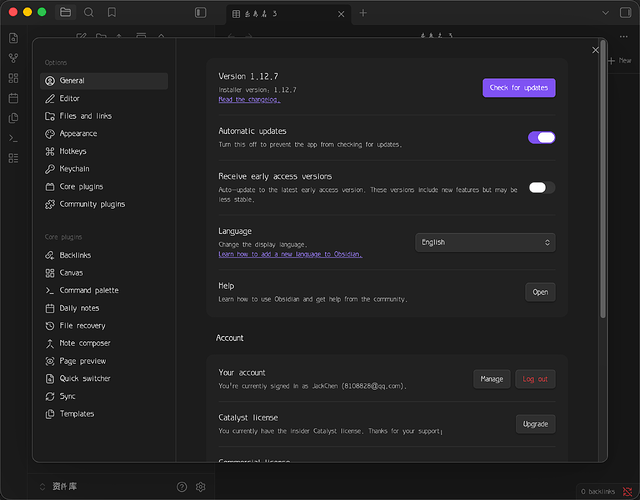The height and width of the screenshot is (500, 640).
Task: Open Files and links settings
Action: pyautogui.click(x=104, y=116)
